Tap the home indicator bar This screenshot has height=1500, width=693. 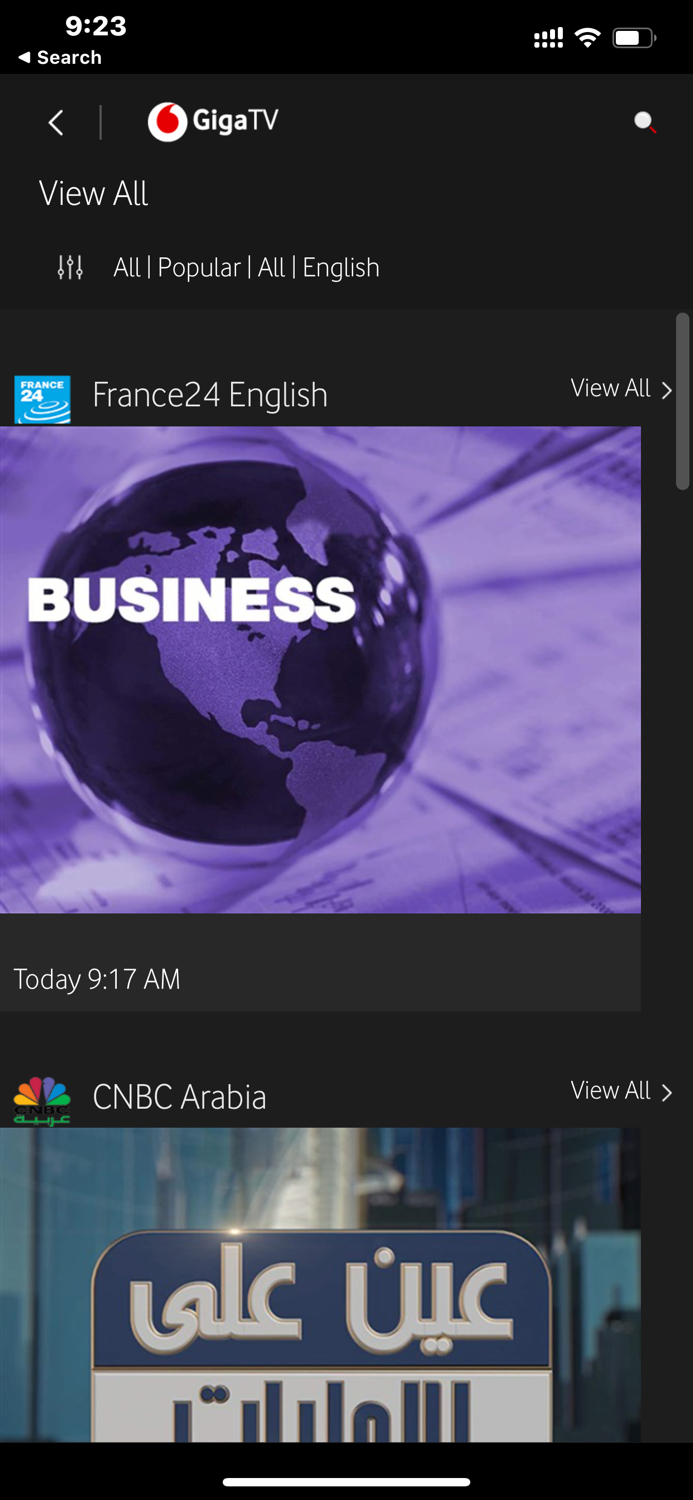click(346, 1482)
